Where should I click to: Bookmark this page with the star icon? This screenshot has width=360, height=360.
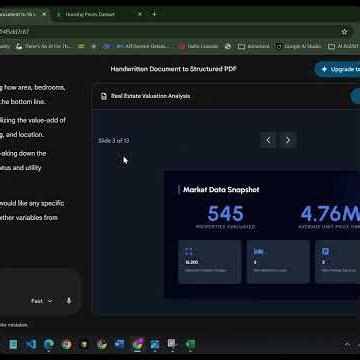tap(344, 32)
